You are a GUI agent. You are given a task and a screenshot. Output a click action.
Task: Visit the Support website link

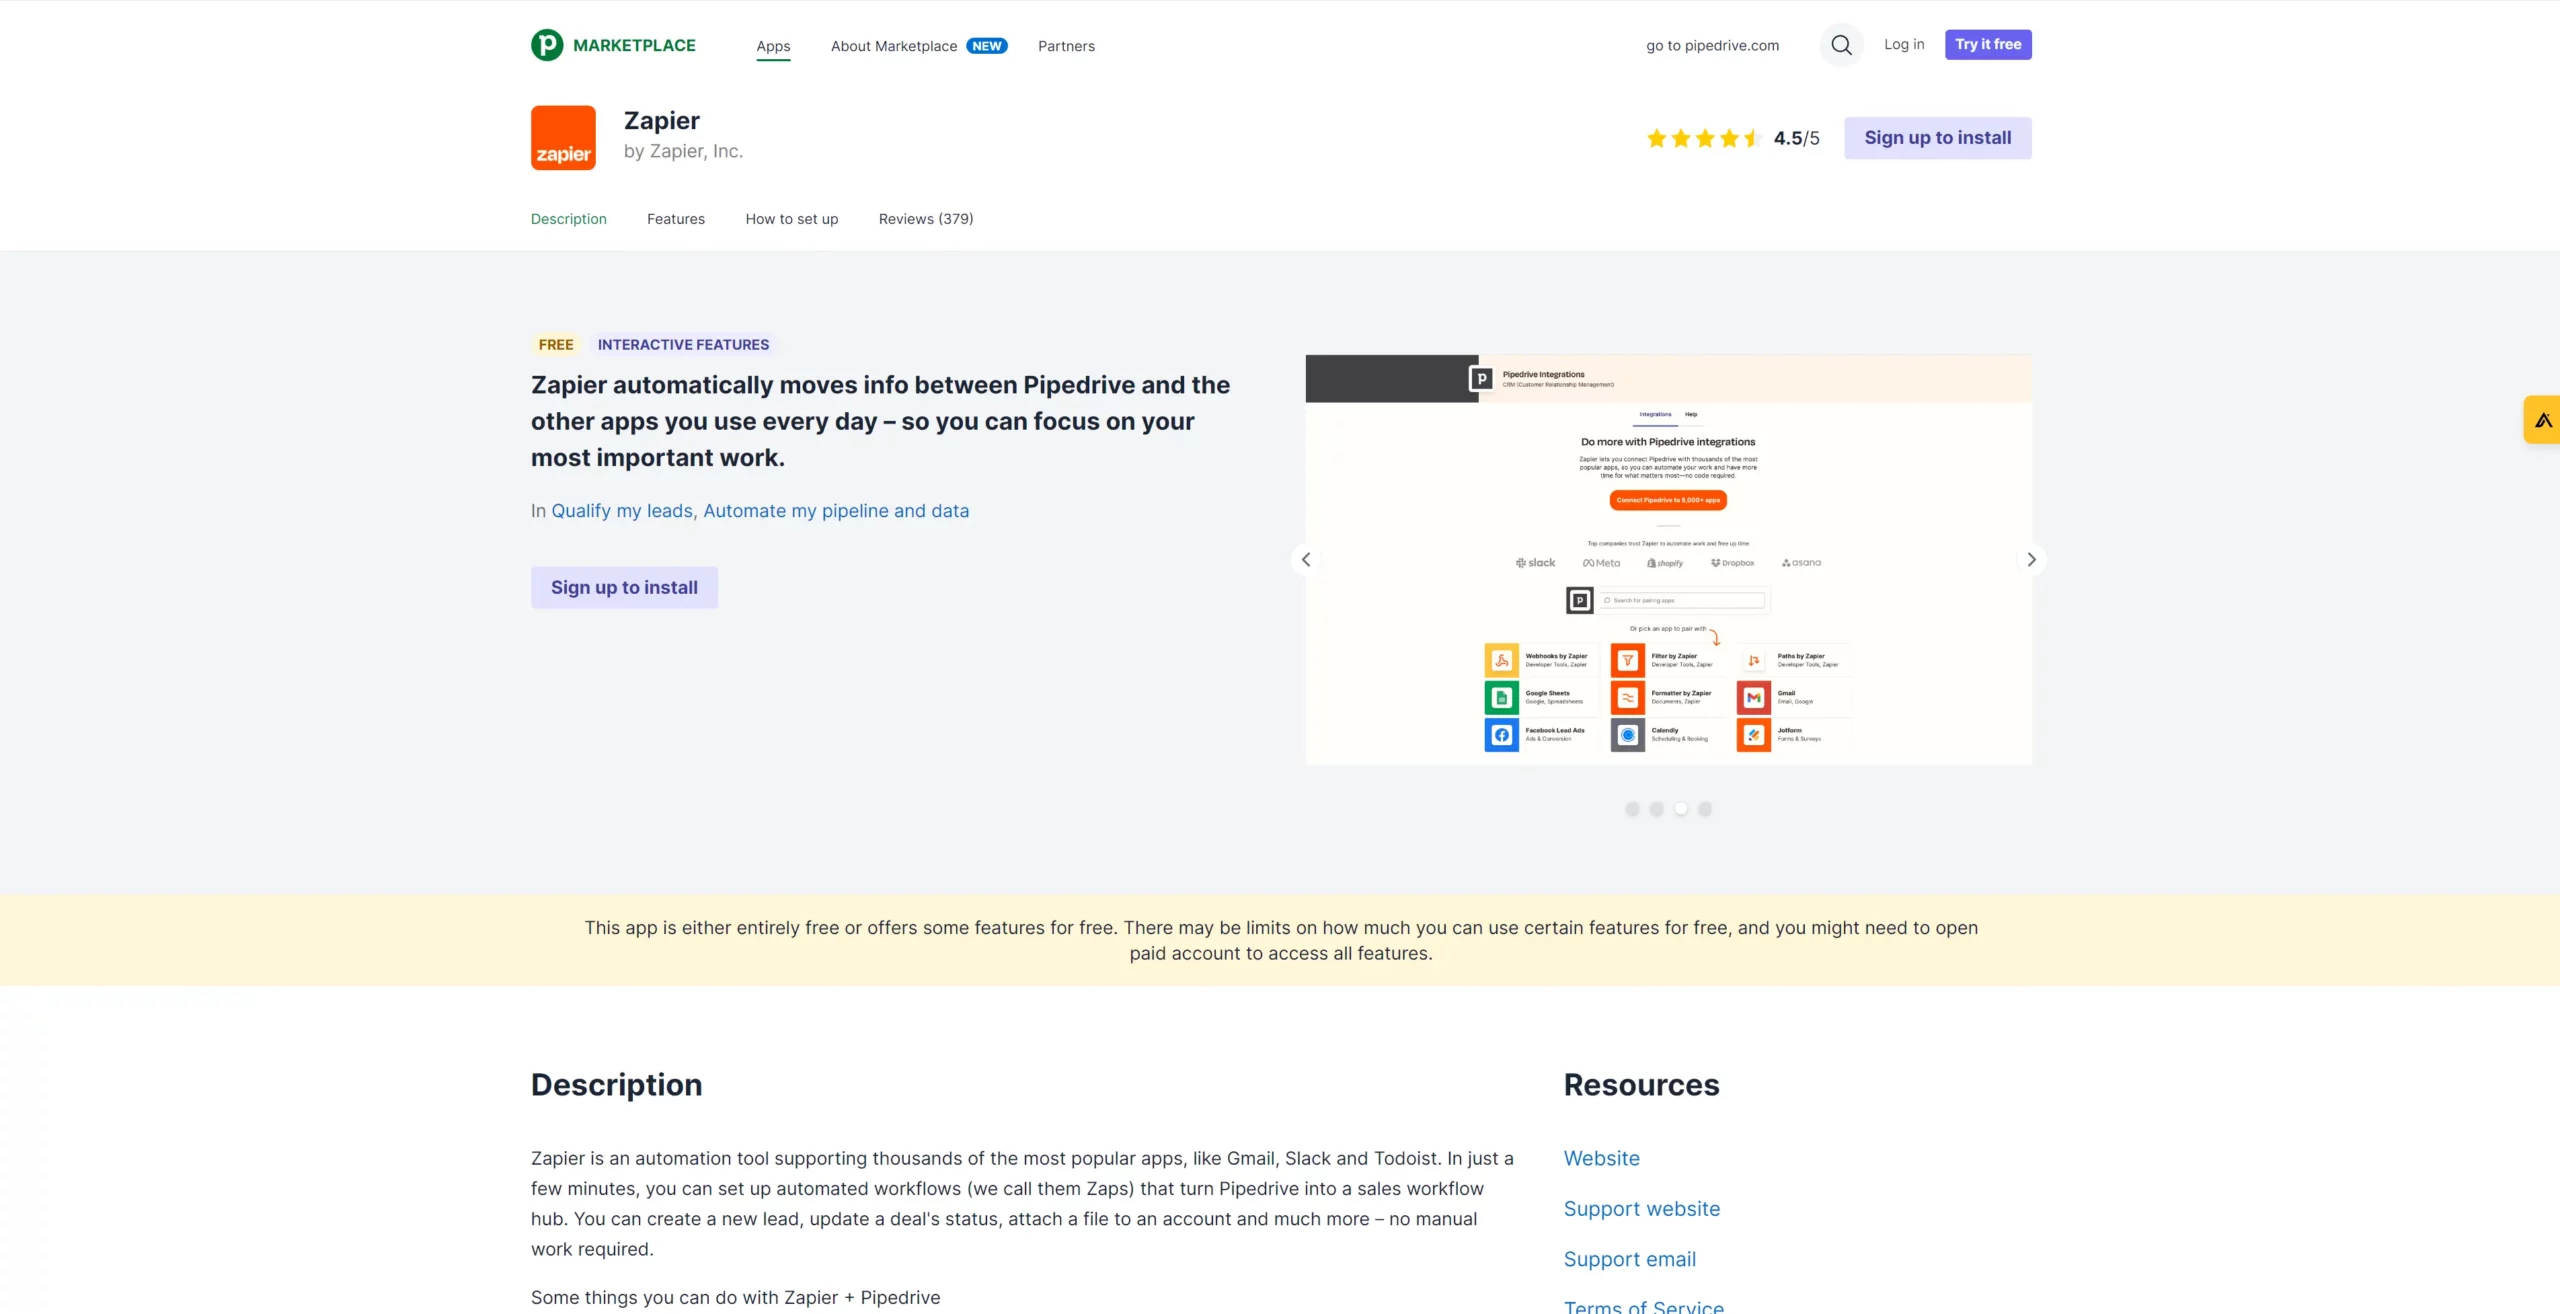1641,1208
